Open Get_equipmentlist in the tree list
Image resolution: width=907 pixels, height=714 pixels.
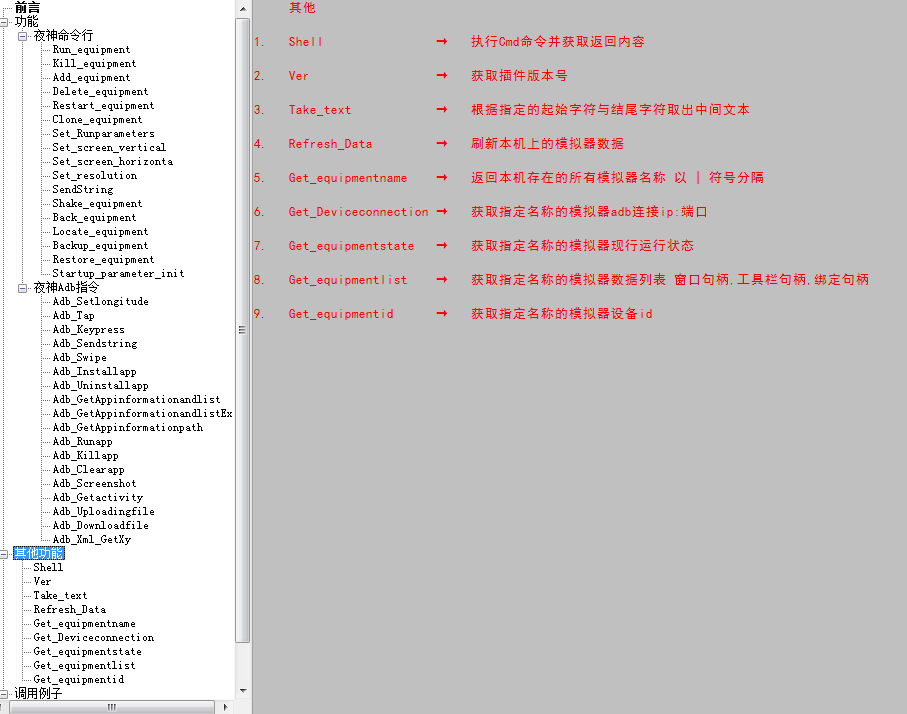point(84,665)
